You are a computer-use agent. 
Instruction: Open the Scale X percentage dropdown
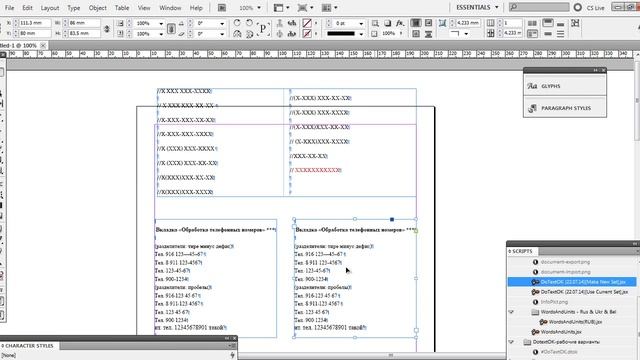pyautogui.click(x=161, y=24)
